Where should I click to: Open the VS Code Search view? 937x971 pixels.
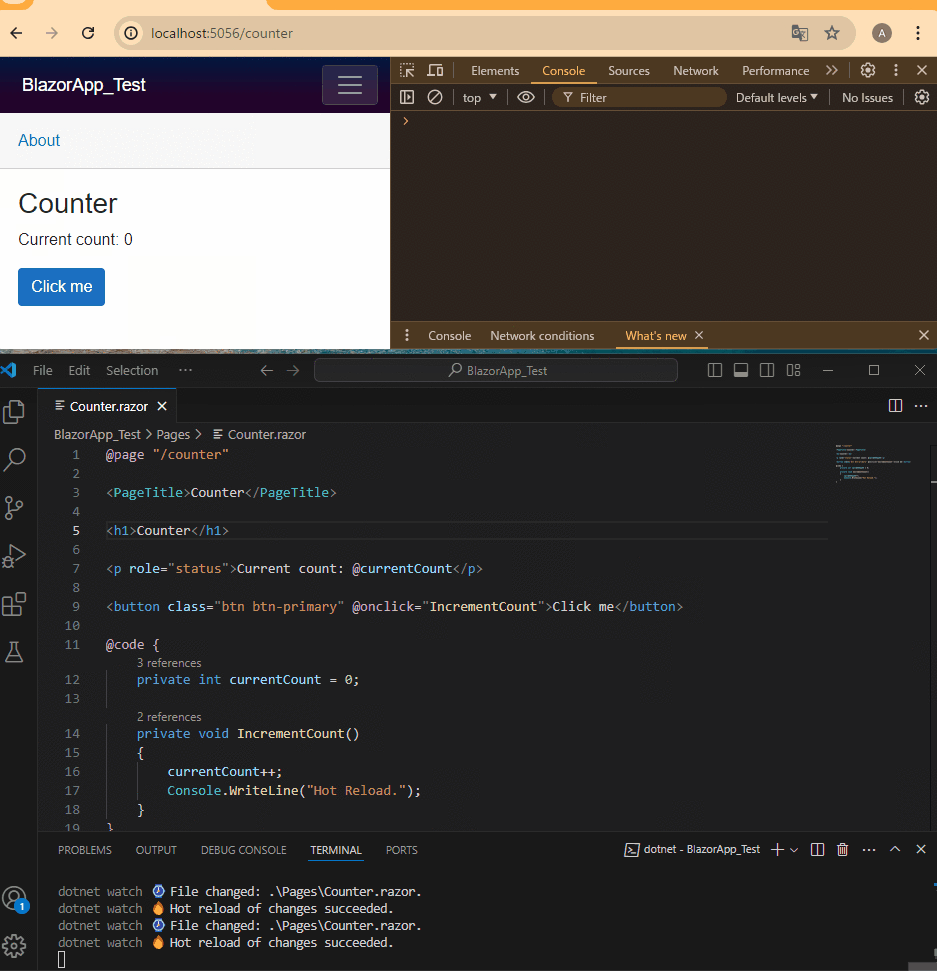(14, 459)
